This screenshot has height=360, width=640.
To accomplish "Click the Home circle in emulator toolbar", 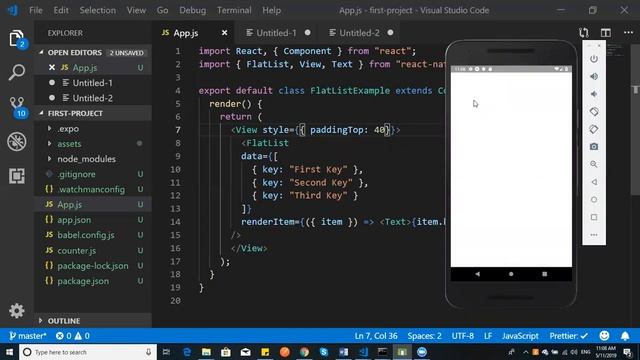I will [594, 200].
